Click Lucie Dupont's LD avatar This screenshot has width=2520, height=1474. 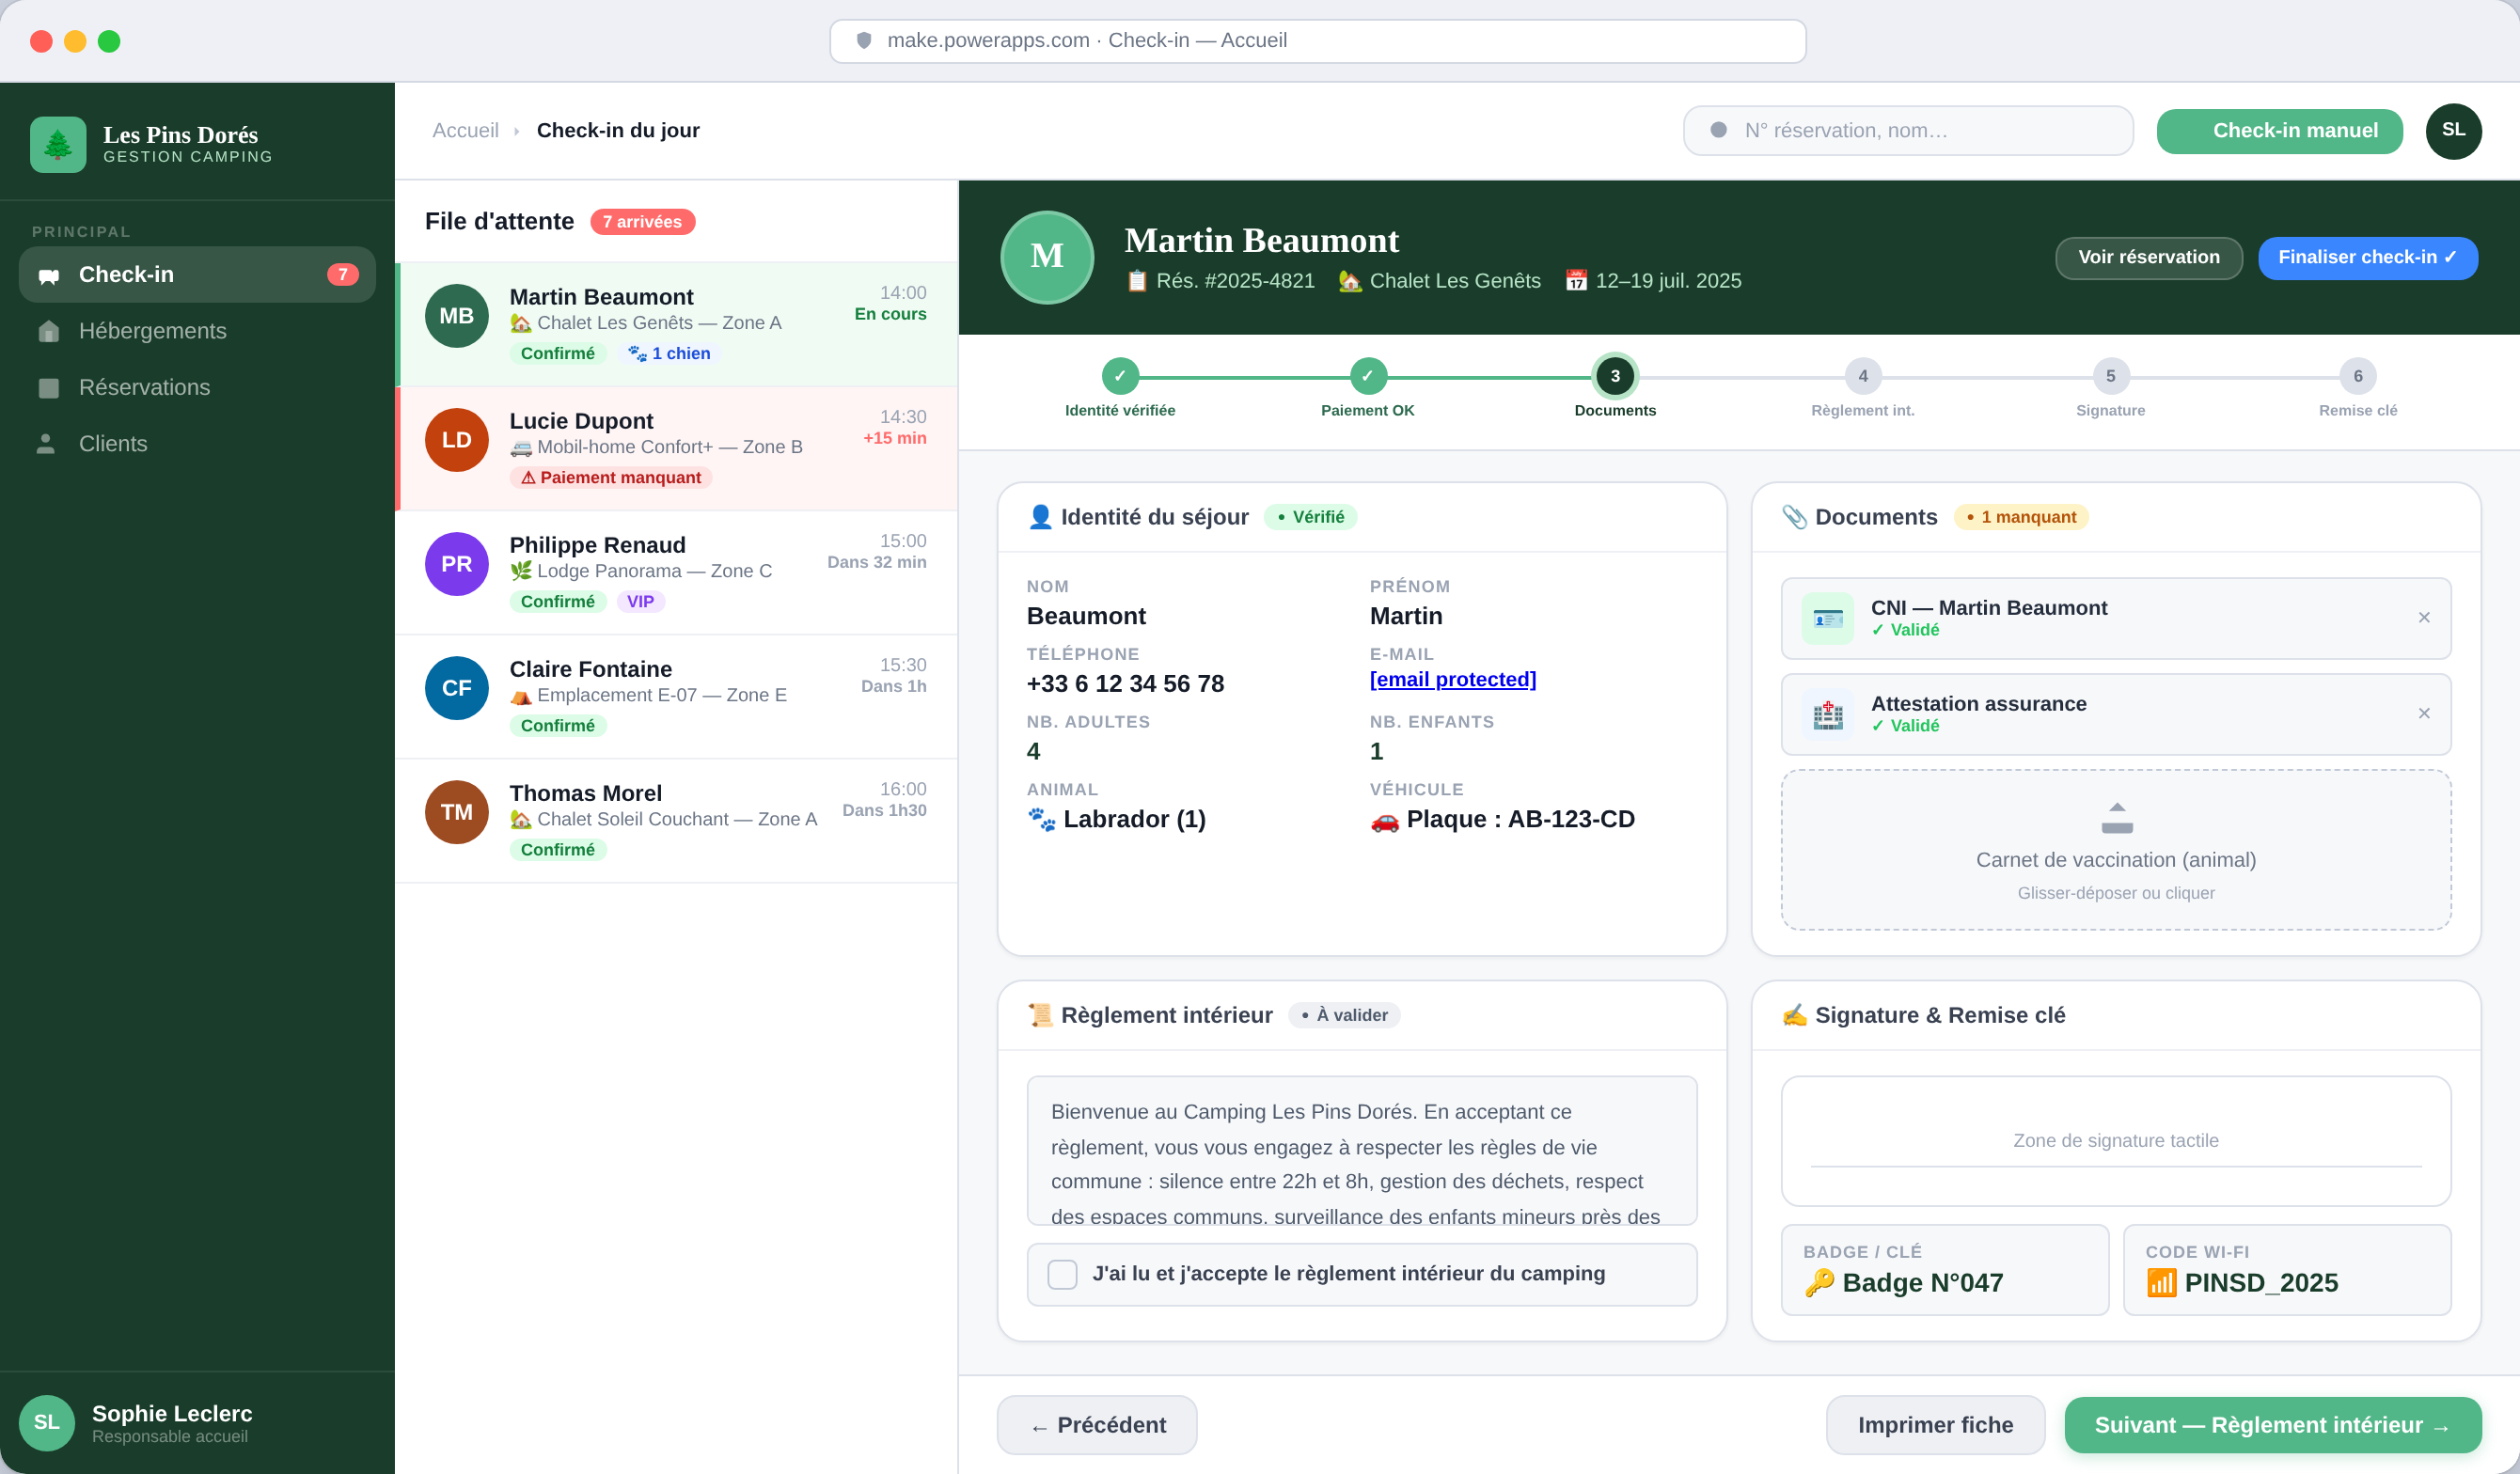click(456, 440)
